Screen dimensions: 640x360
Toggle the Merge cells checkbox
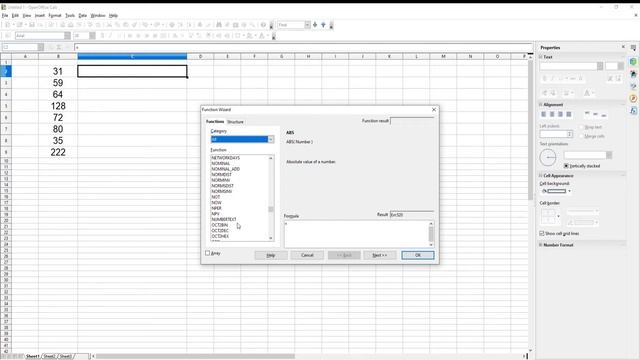582,136
